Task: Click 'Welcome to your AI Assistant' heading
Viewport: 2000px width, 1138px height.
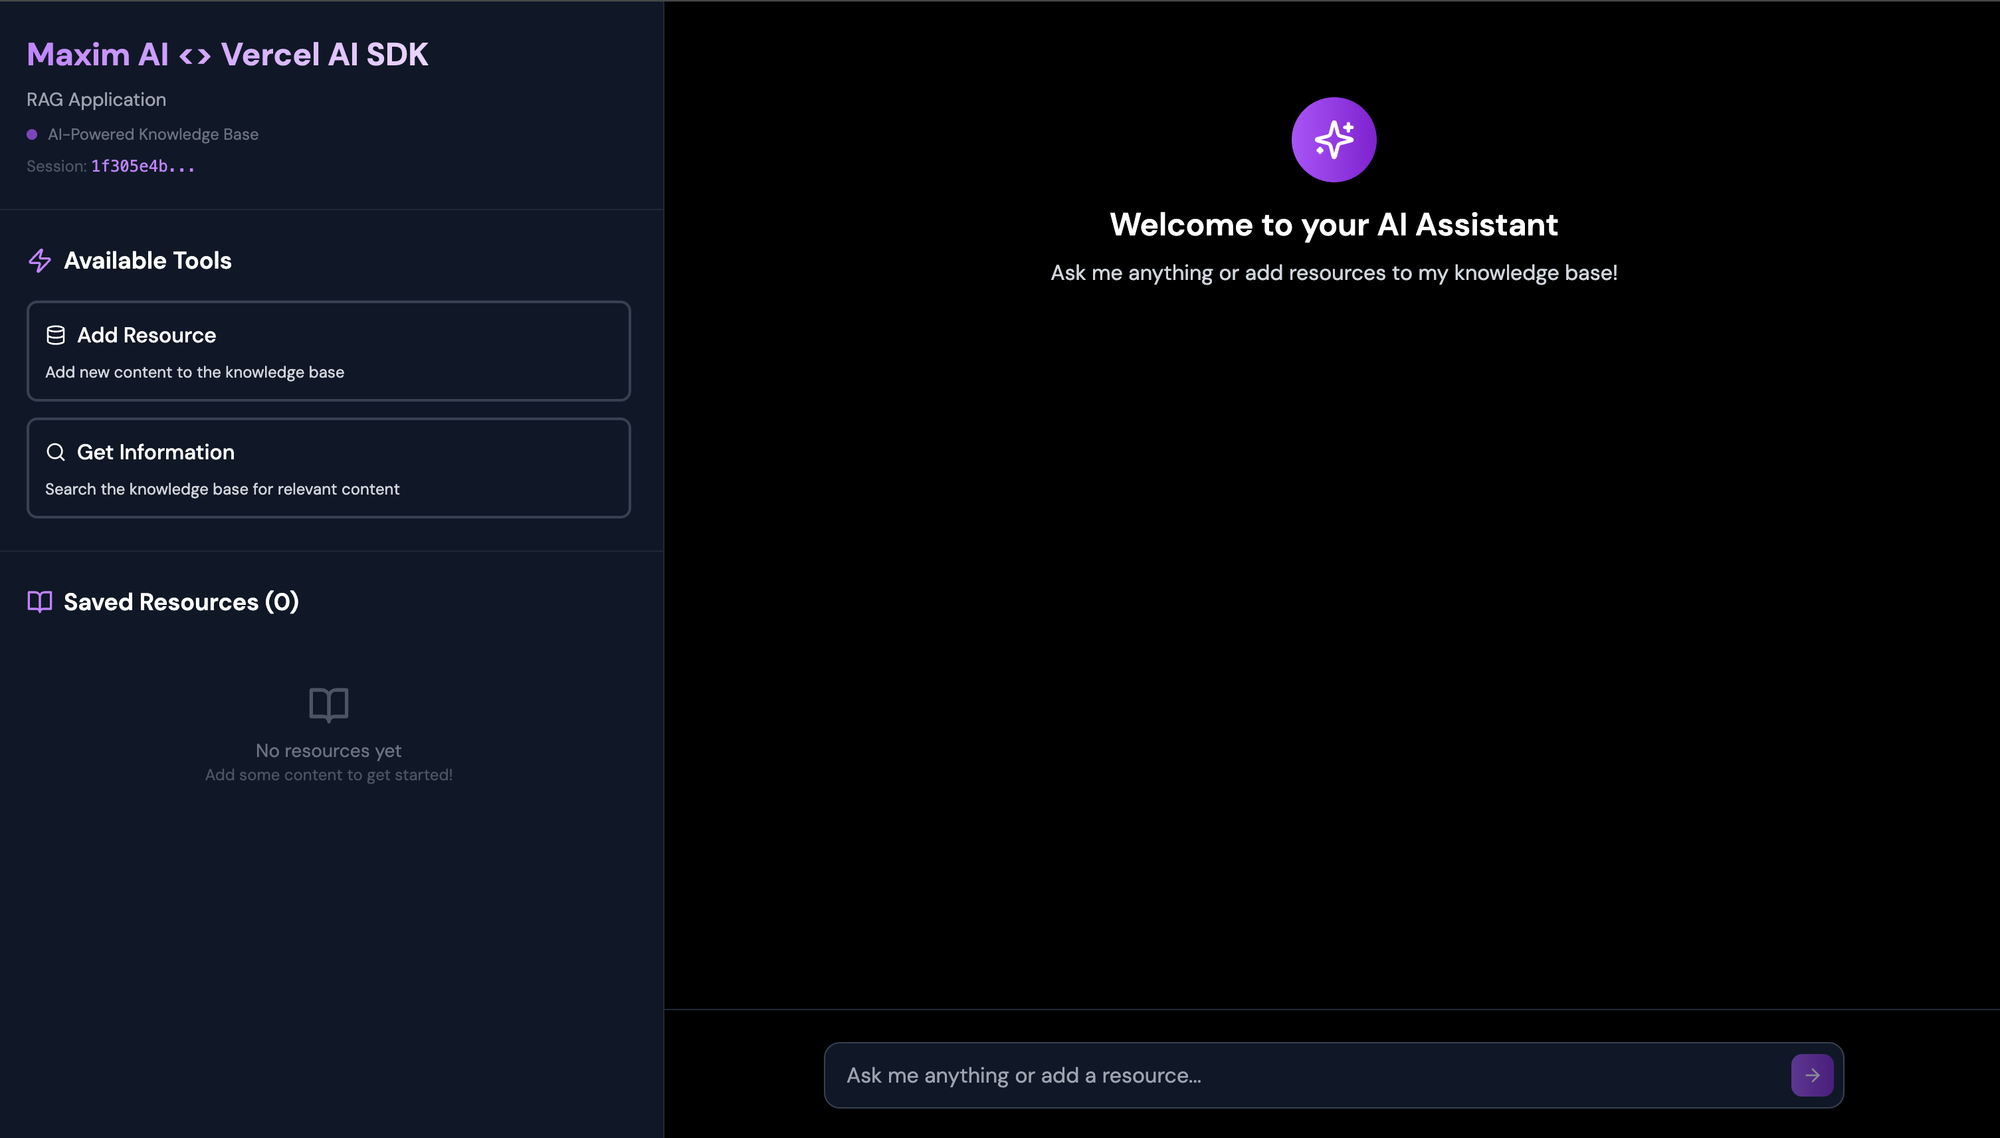Action: [1333, 225]
